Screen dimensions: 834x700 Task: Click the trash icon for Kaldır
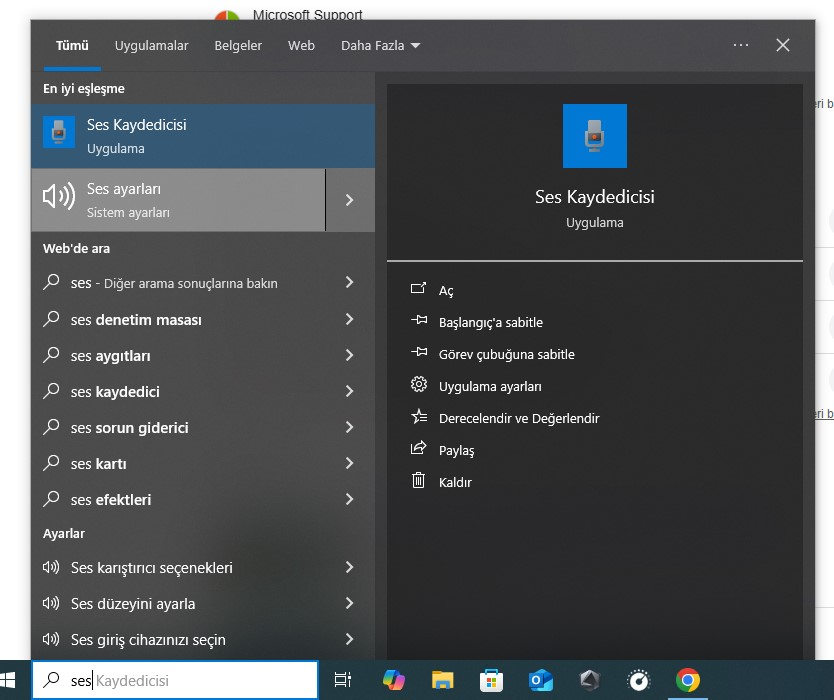tap(419, 480)
